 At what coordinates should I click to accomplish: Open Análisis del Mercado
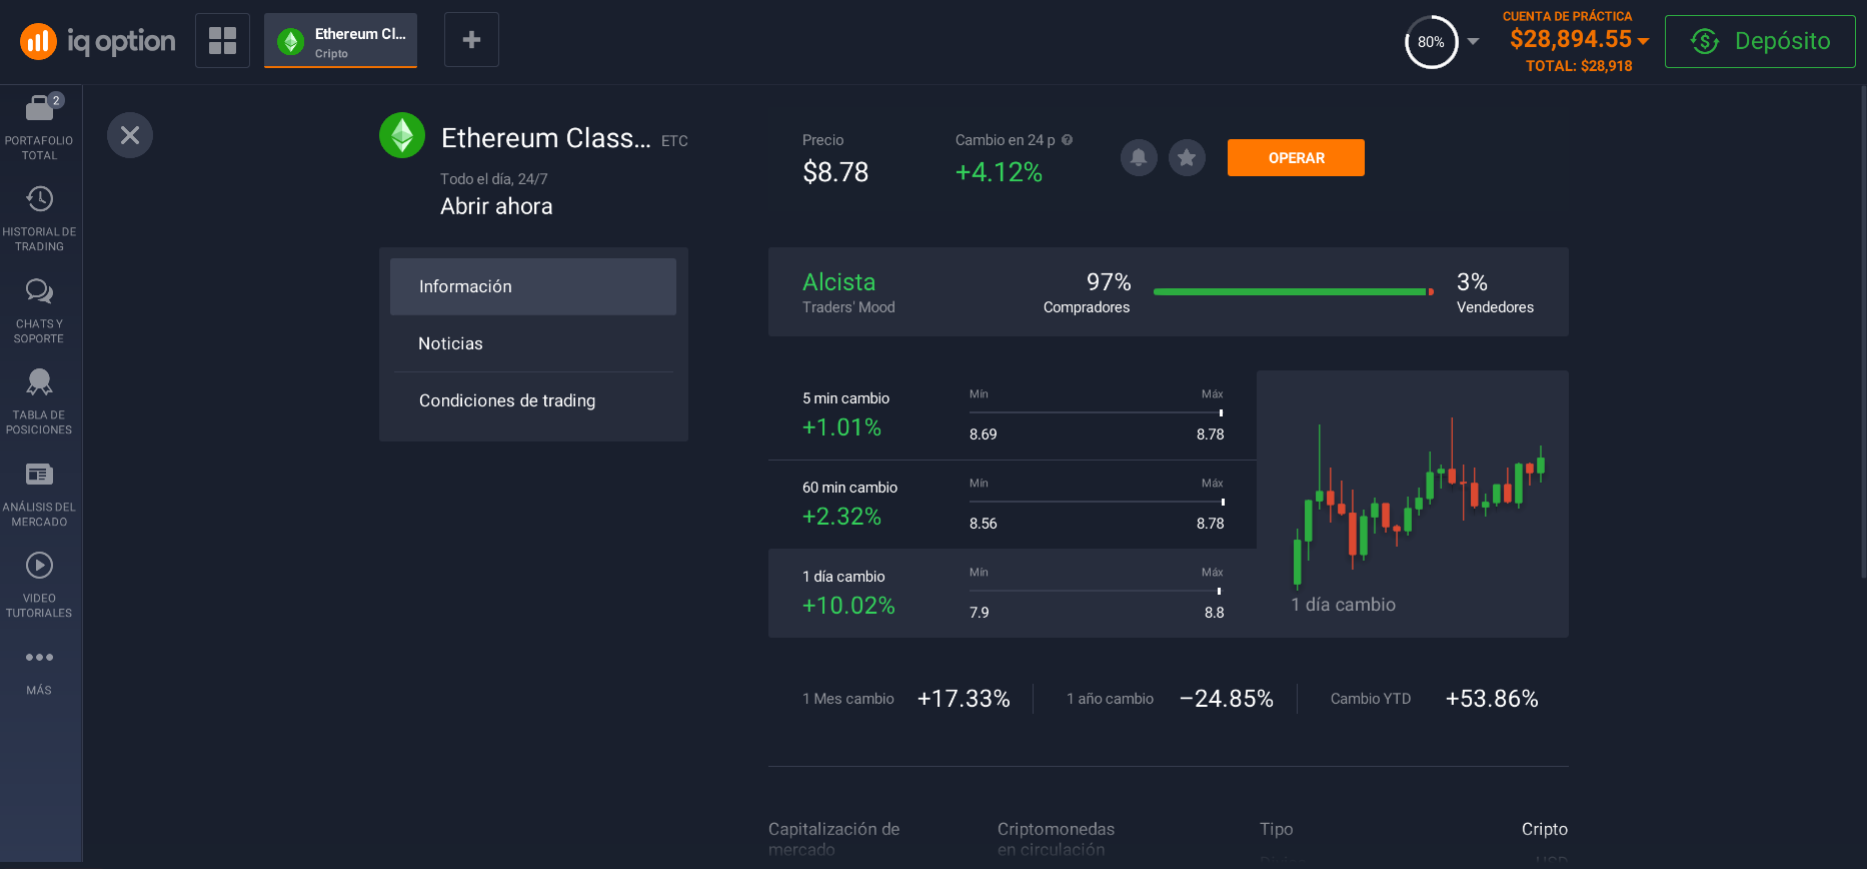click(x=39, y=493)
